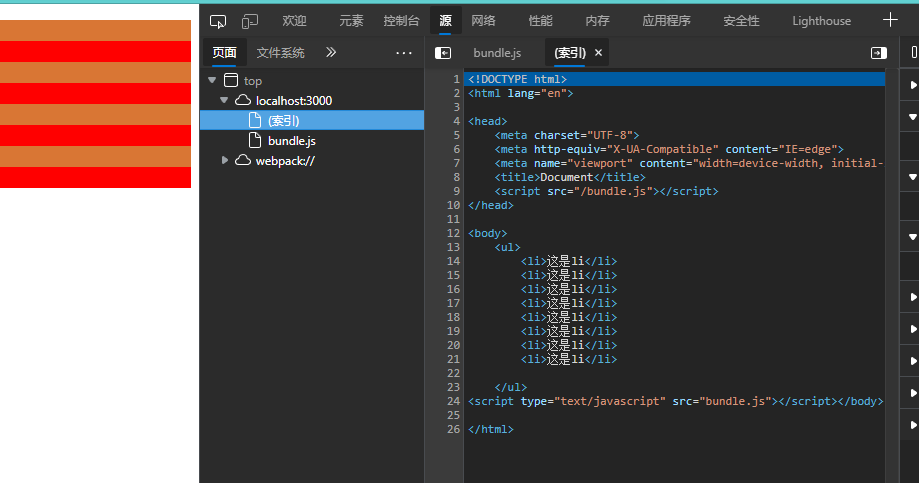Click the <li> on line 14
919x483 pixels.
point(569,261)
